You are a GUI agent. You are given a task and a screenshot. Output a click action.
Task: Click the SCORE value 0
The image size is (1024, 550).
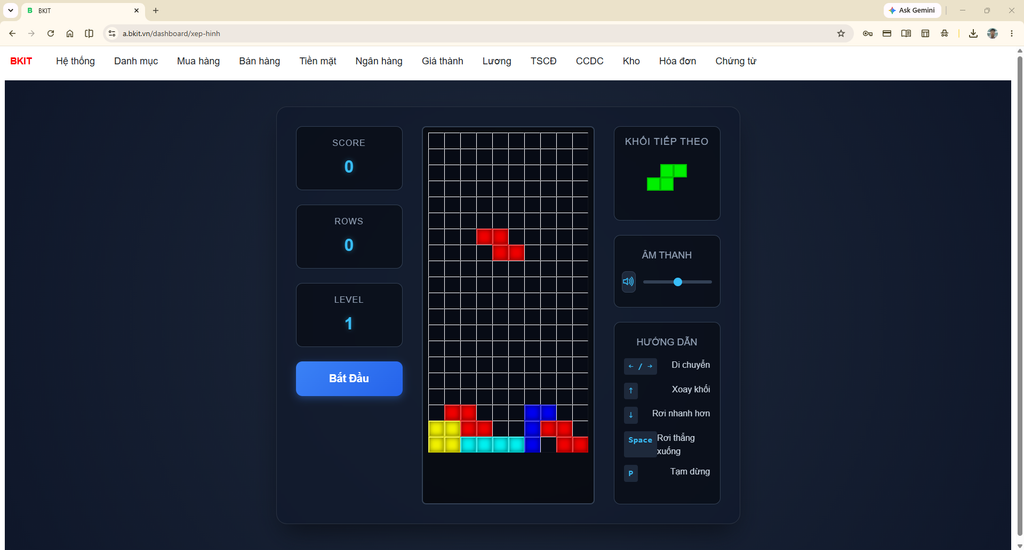(x=349, y=167)
